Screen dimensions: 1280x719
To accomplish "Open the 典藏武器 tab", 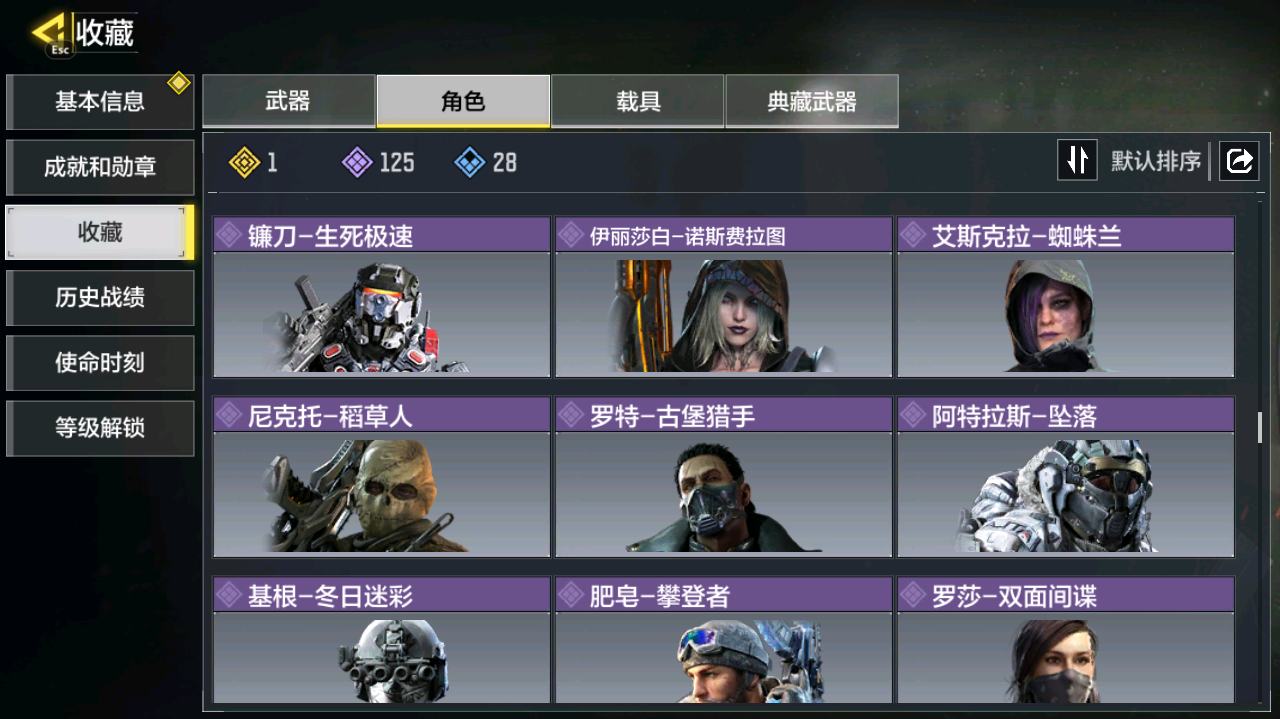I will (x=812, y=101).
